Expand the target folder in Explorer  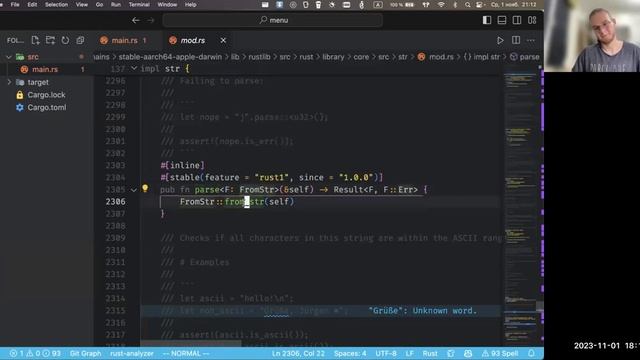point(9,82)
